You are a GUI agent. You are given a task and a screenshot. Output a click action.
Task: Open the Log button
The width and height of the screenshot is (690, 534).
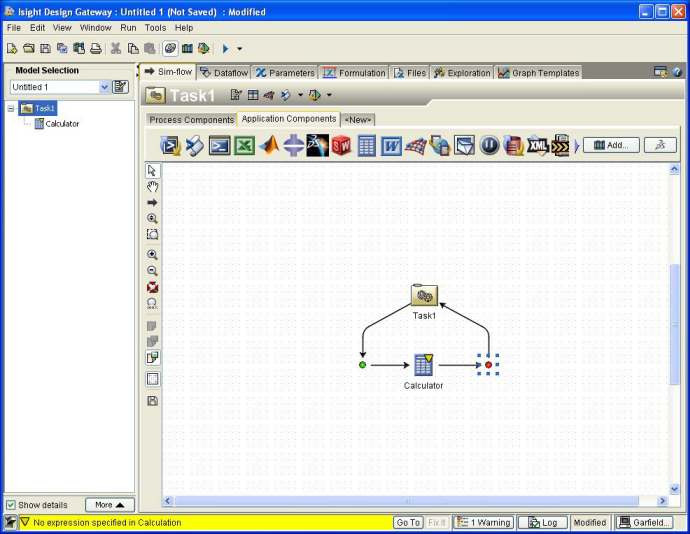tap(543, 523)
